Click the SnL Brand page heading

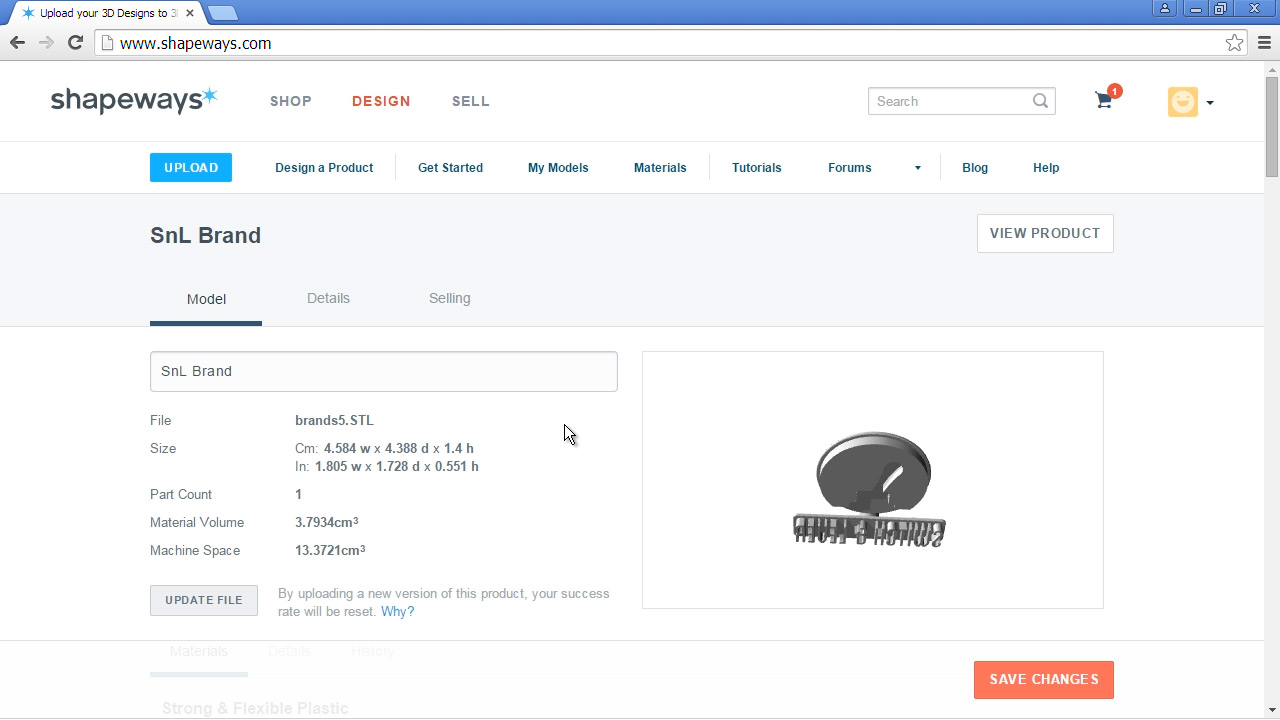point(205,235)
